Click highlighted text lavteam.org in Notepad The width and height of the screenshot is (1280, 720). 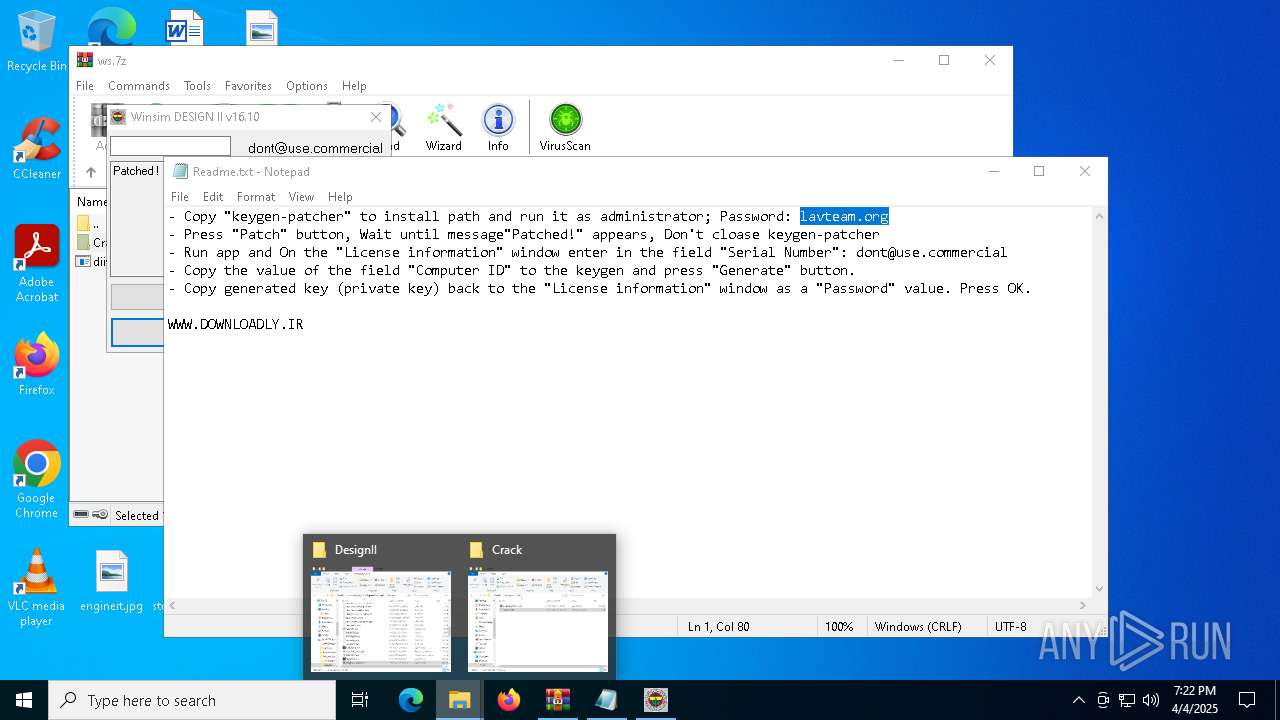point(844,216)
